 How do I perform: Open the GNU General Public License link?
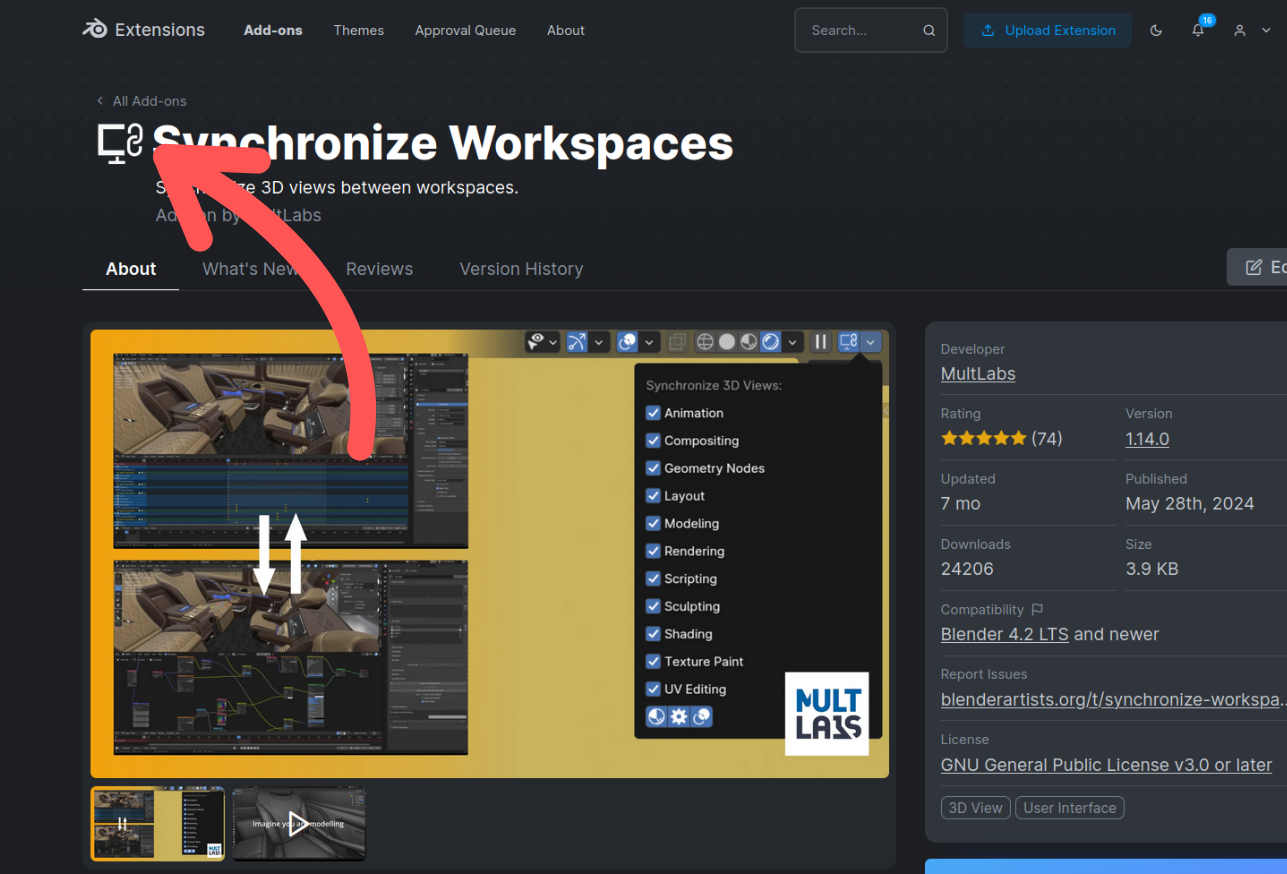pyautogui.click(x=1106, y=765)
